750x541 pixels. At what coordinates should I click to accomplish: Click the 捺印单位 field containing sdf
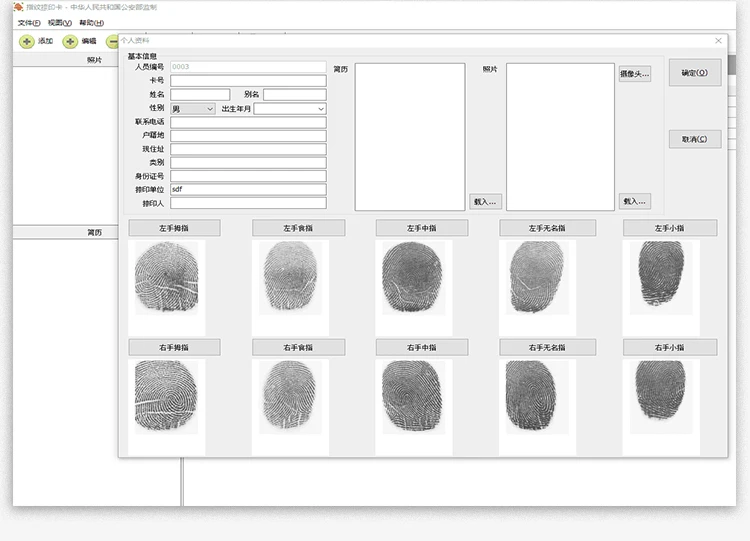(x=248, y=189)
